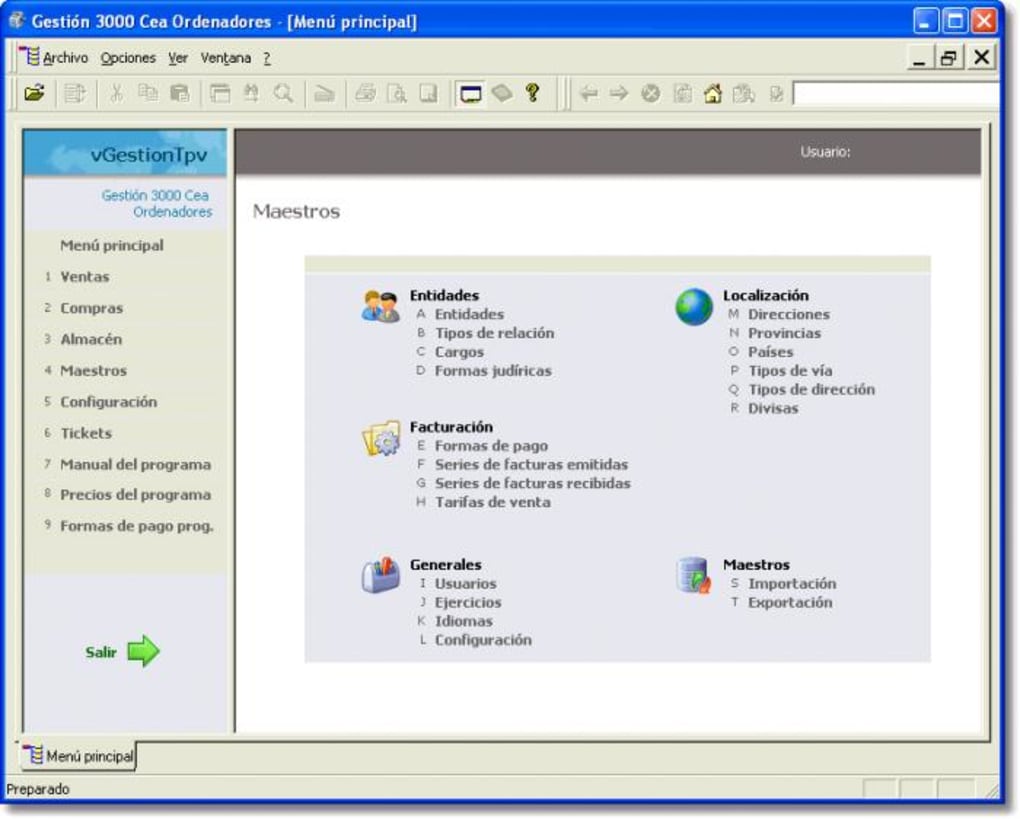The image size is (1020, 819).
Task: Click the Maestros database icon
Action: [x=693, y=575]
